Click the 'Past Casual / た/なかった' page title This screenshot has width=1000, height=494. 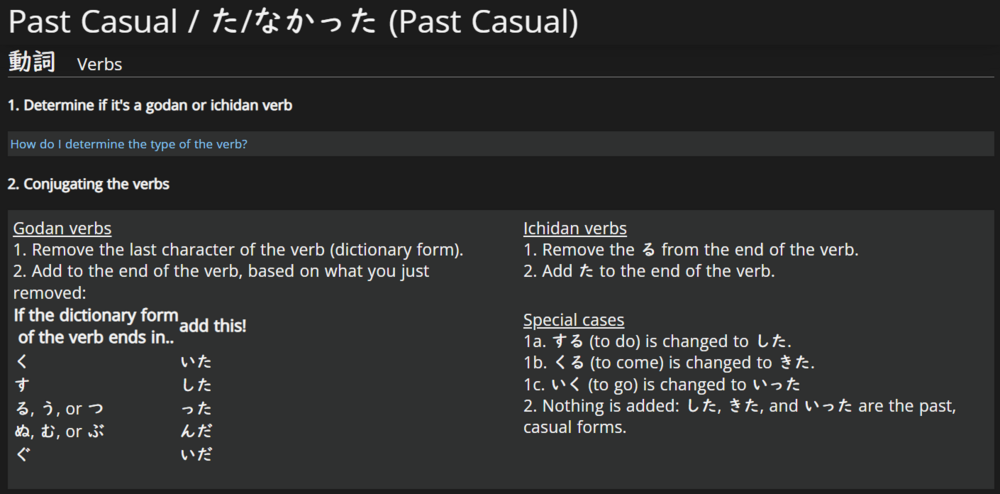[293, 22]
